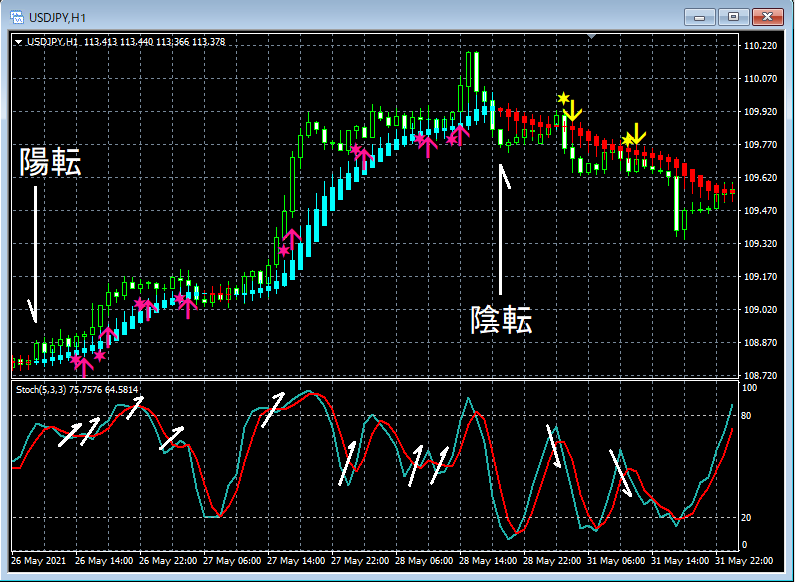Click the 108.720 price scale label
The image size is (796, 582).
point(760,376)
